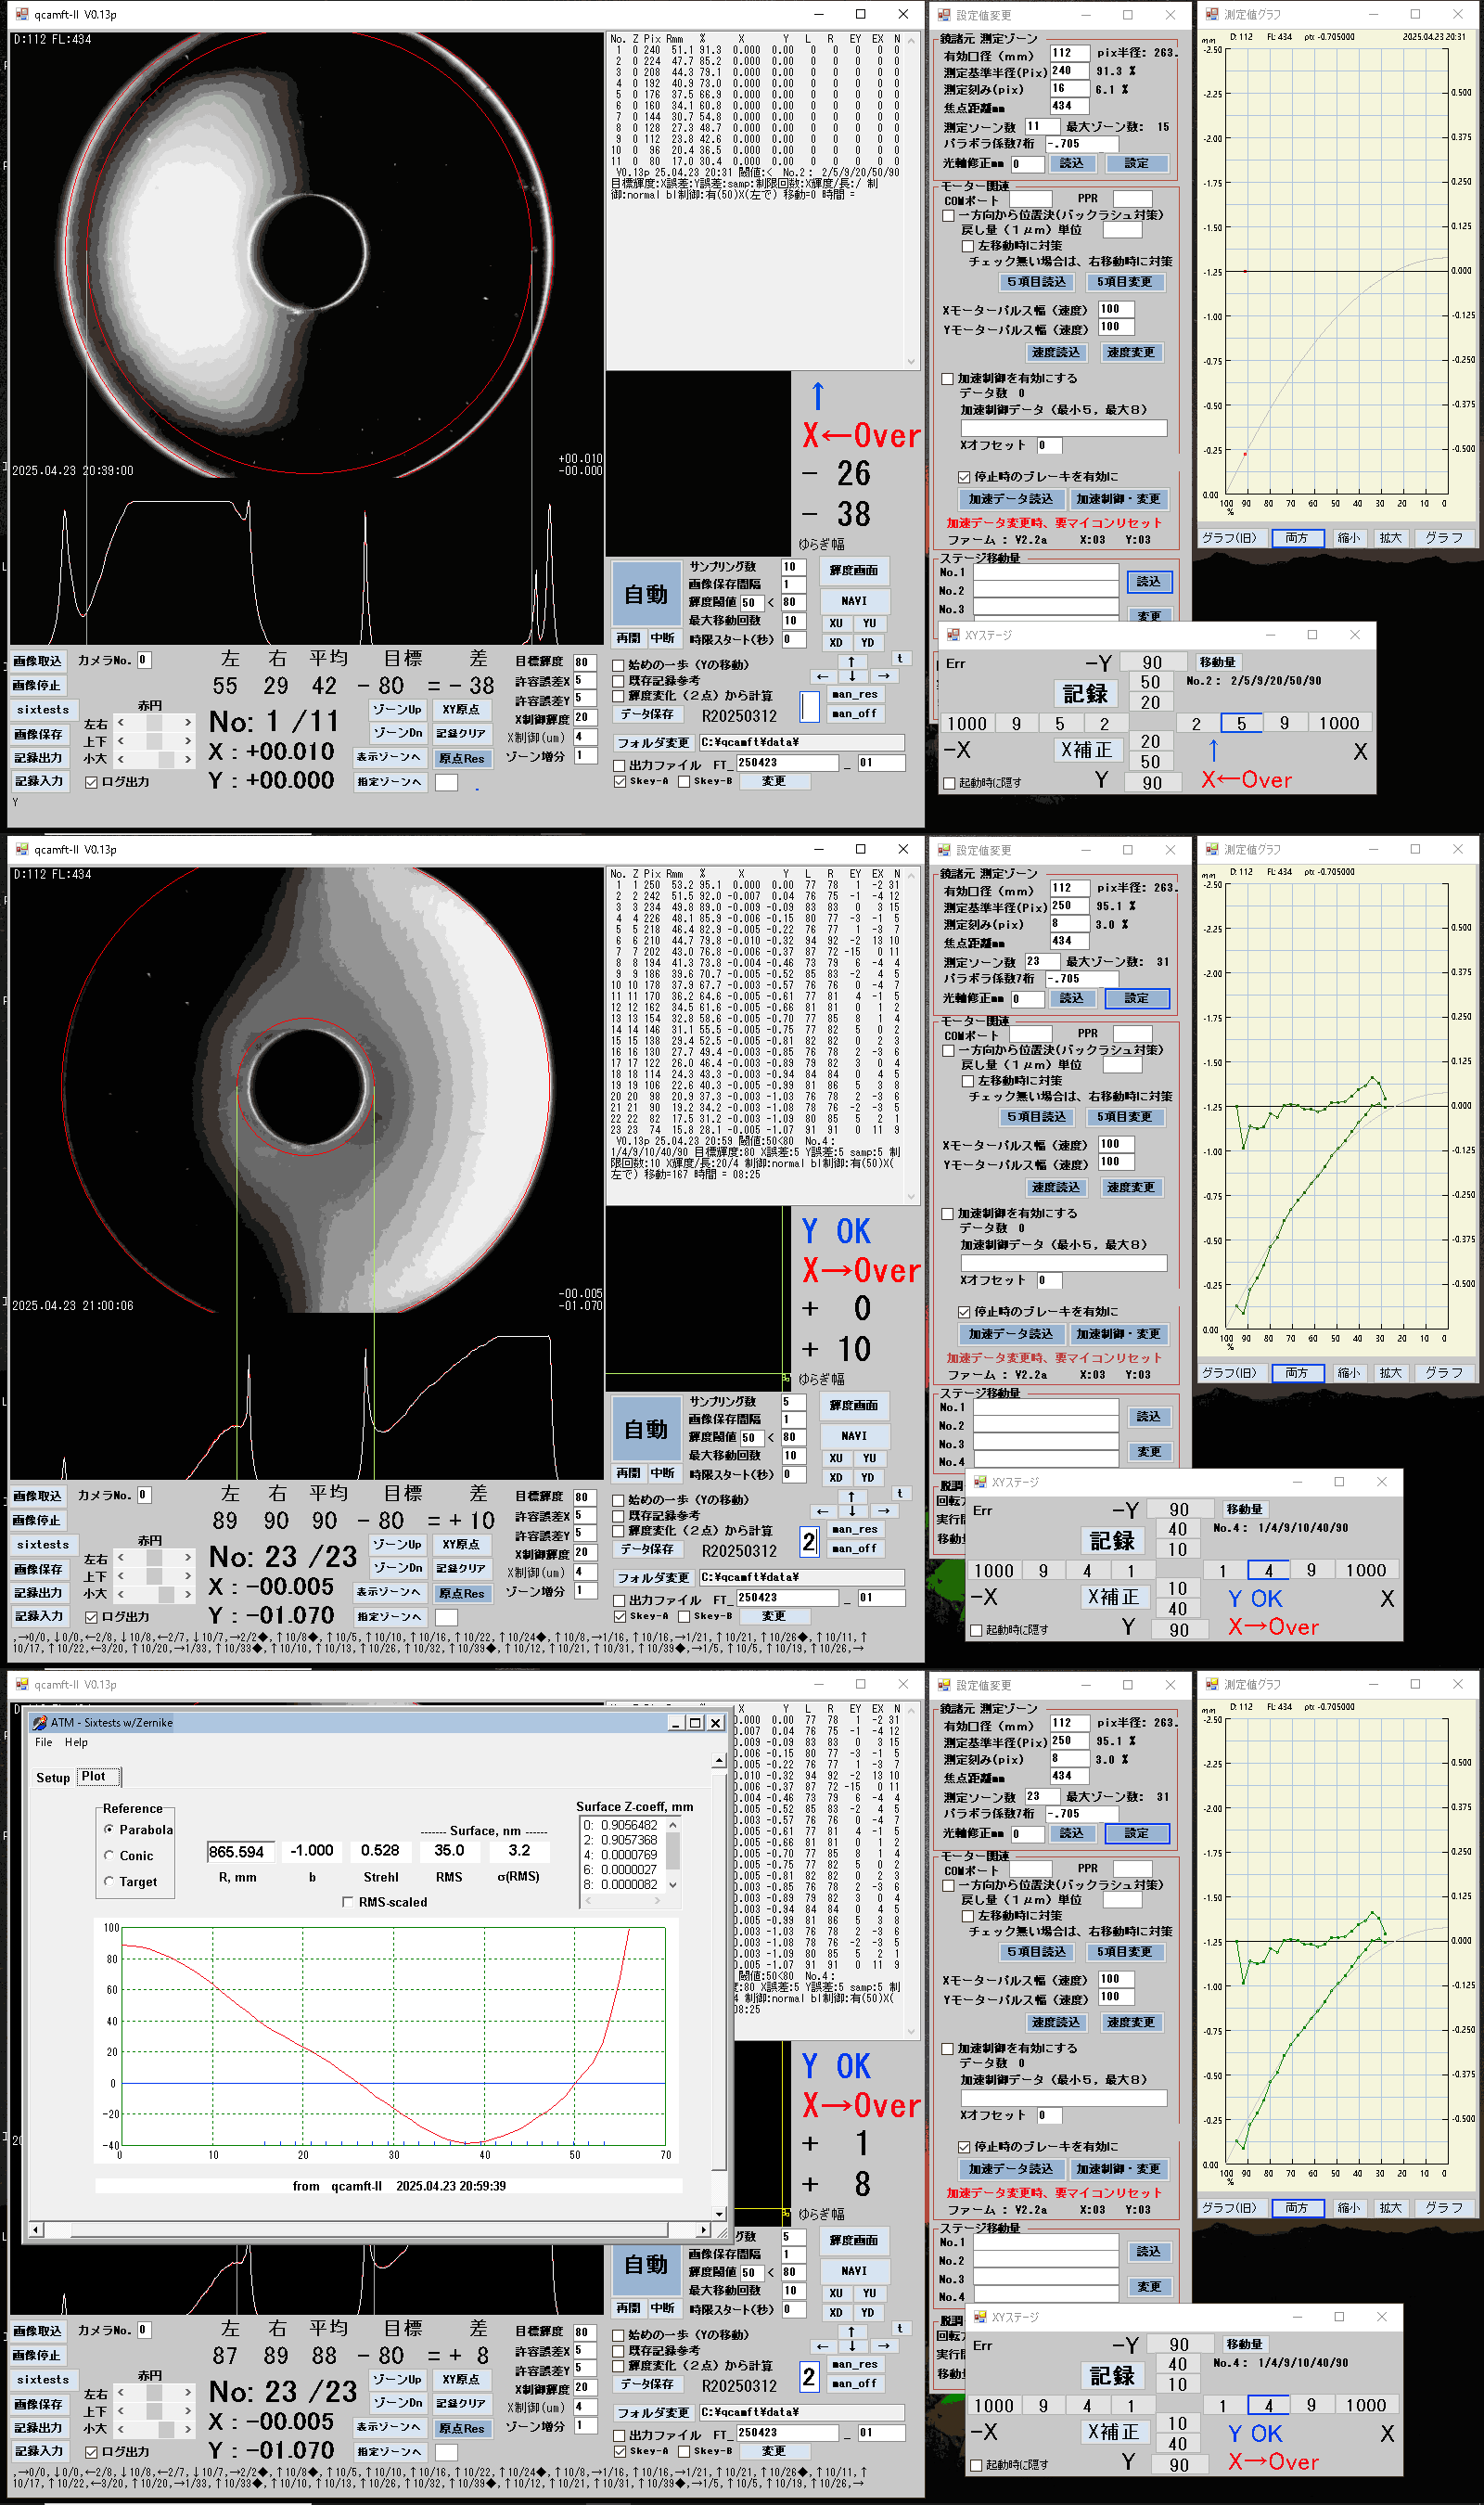Click ゾーンUp button in No: 1 /11 panel
The image size is (1484, 2505).
coord(397,709)
